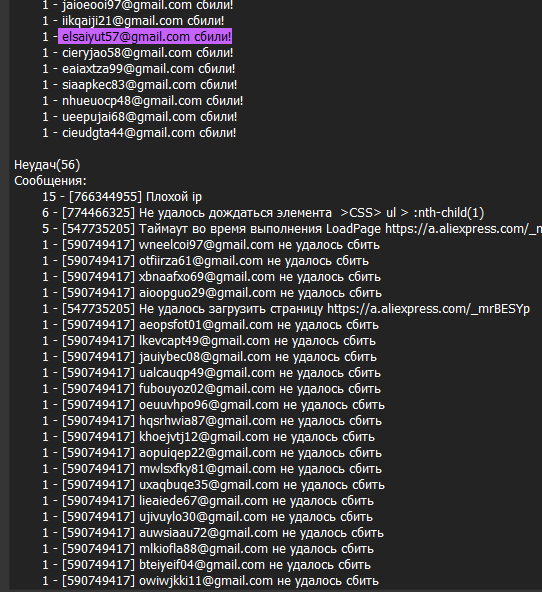Click the otfiirza61@gmail.com failure entry
This screenshot has height=592, width=542.
click(205, 261)
